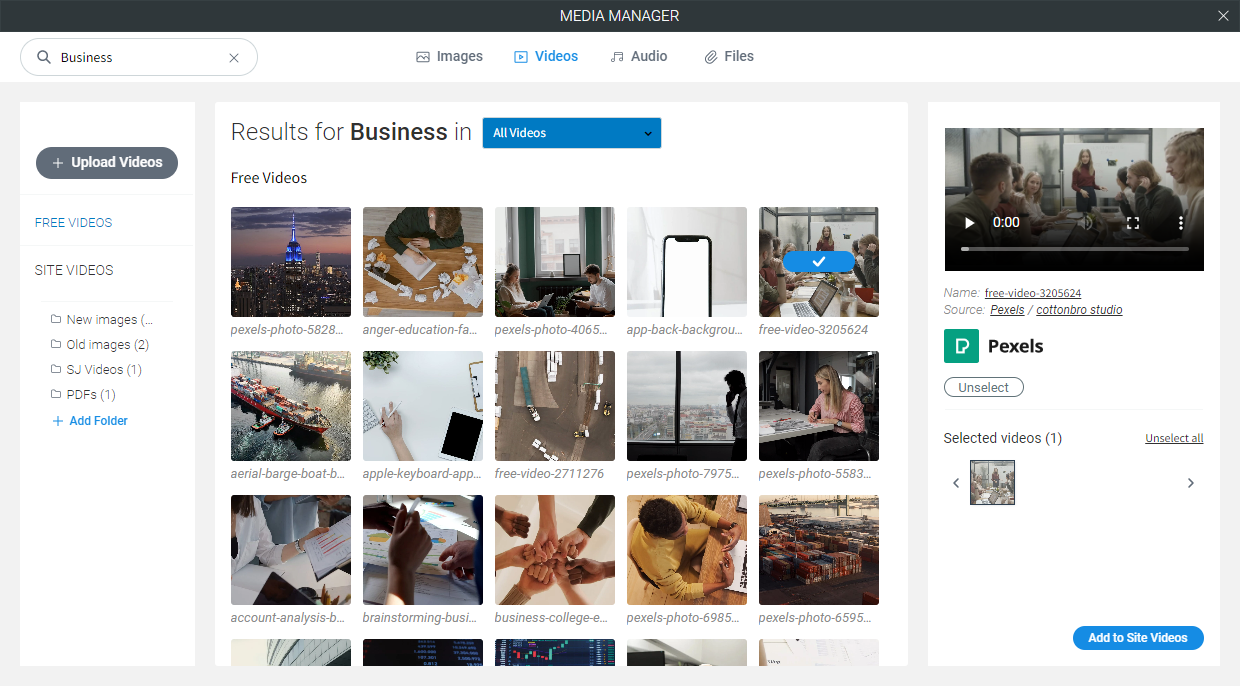This screenshot has height=686, width=1240.
Task: Select the app-back-background phone video
Action: [x=687, y=262]
